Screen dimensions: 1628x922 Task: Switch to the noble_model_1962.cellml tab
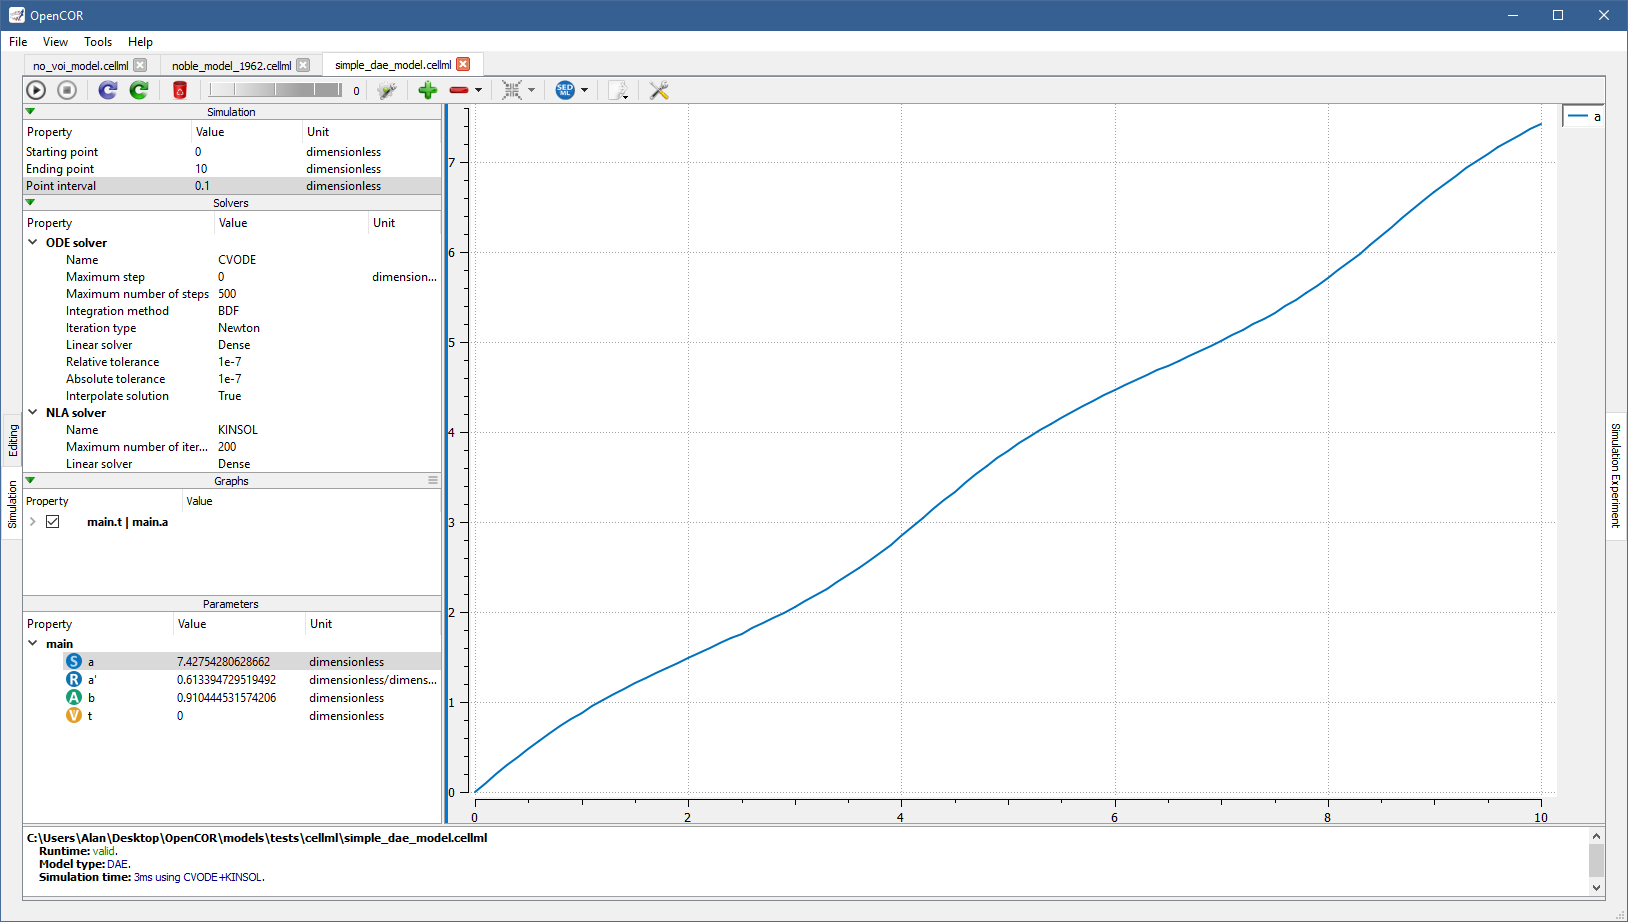(231, 66)
